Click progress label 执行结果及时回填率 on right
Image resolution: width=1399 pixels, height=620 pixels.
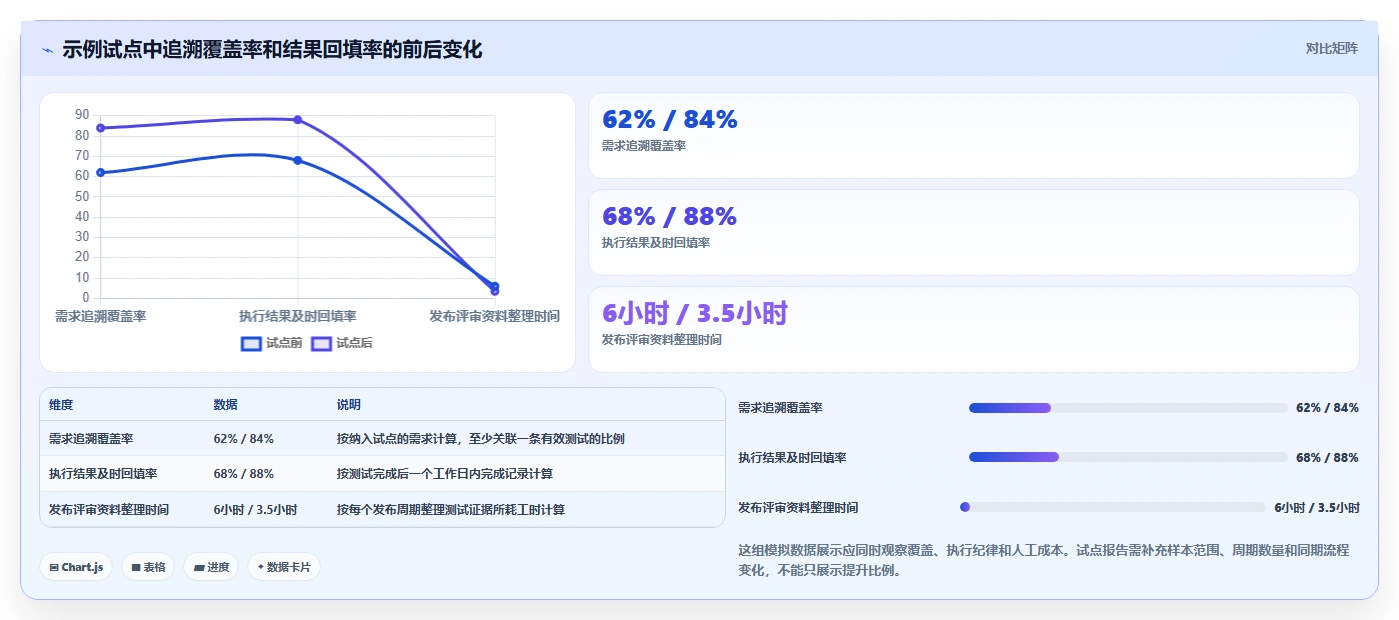[x=792, y=457]
